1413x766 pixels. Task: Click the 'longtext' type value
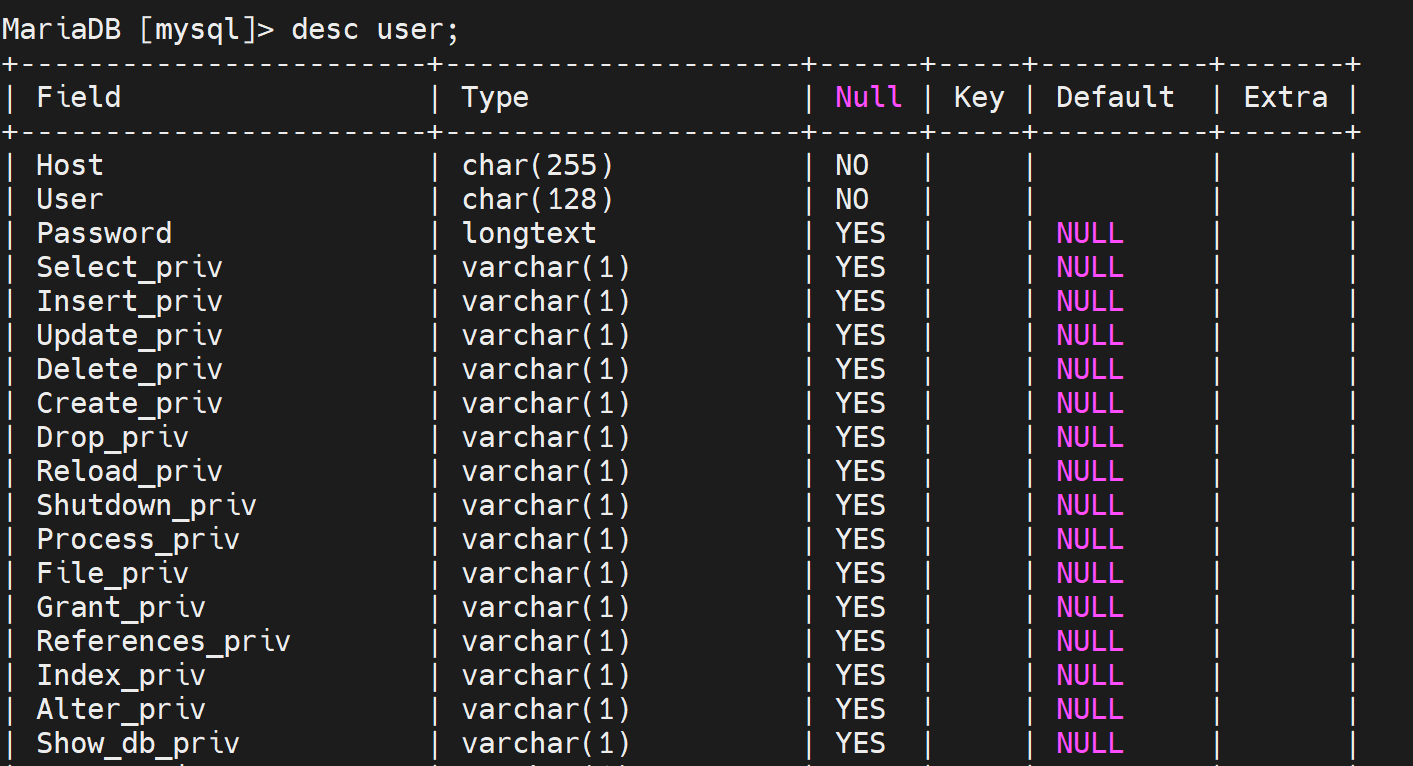coord(529,233)
